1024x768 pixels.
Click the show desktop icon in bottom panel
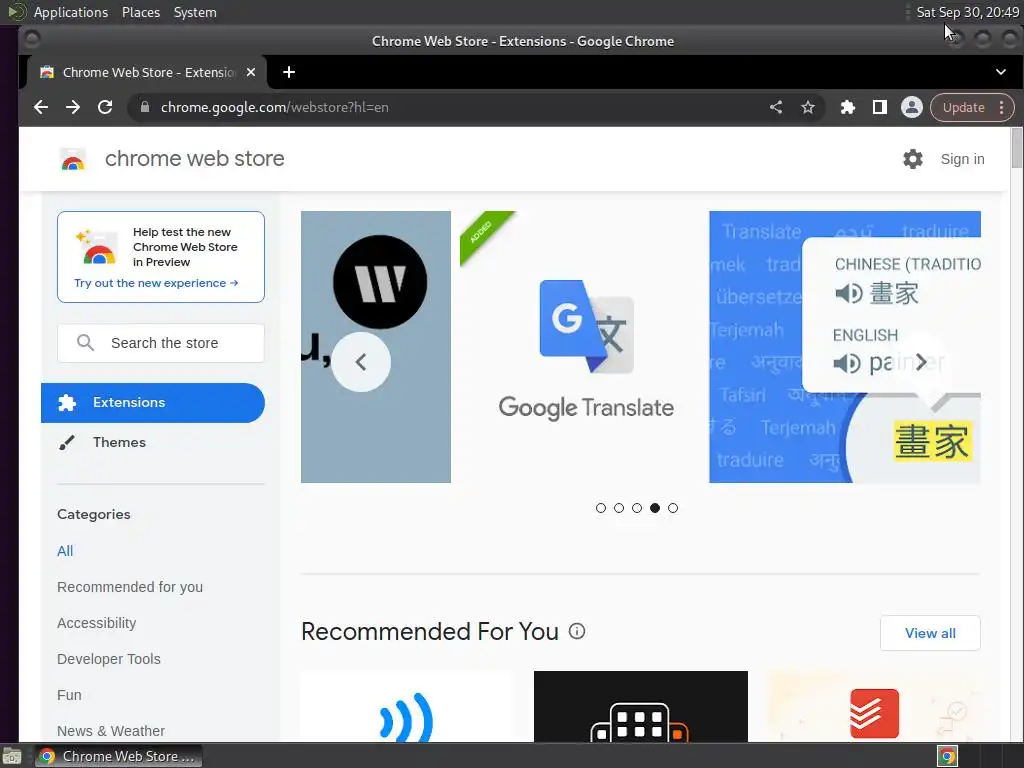point(12,756)
